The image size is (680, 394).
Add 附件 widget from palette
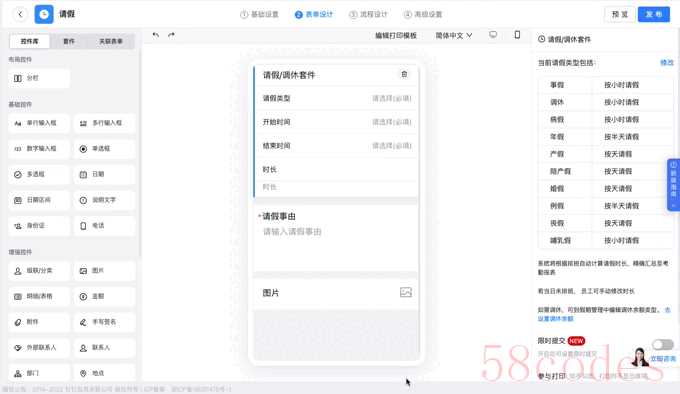(x=39, y=322)
